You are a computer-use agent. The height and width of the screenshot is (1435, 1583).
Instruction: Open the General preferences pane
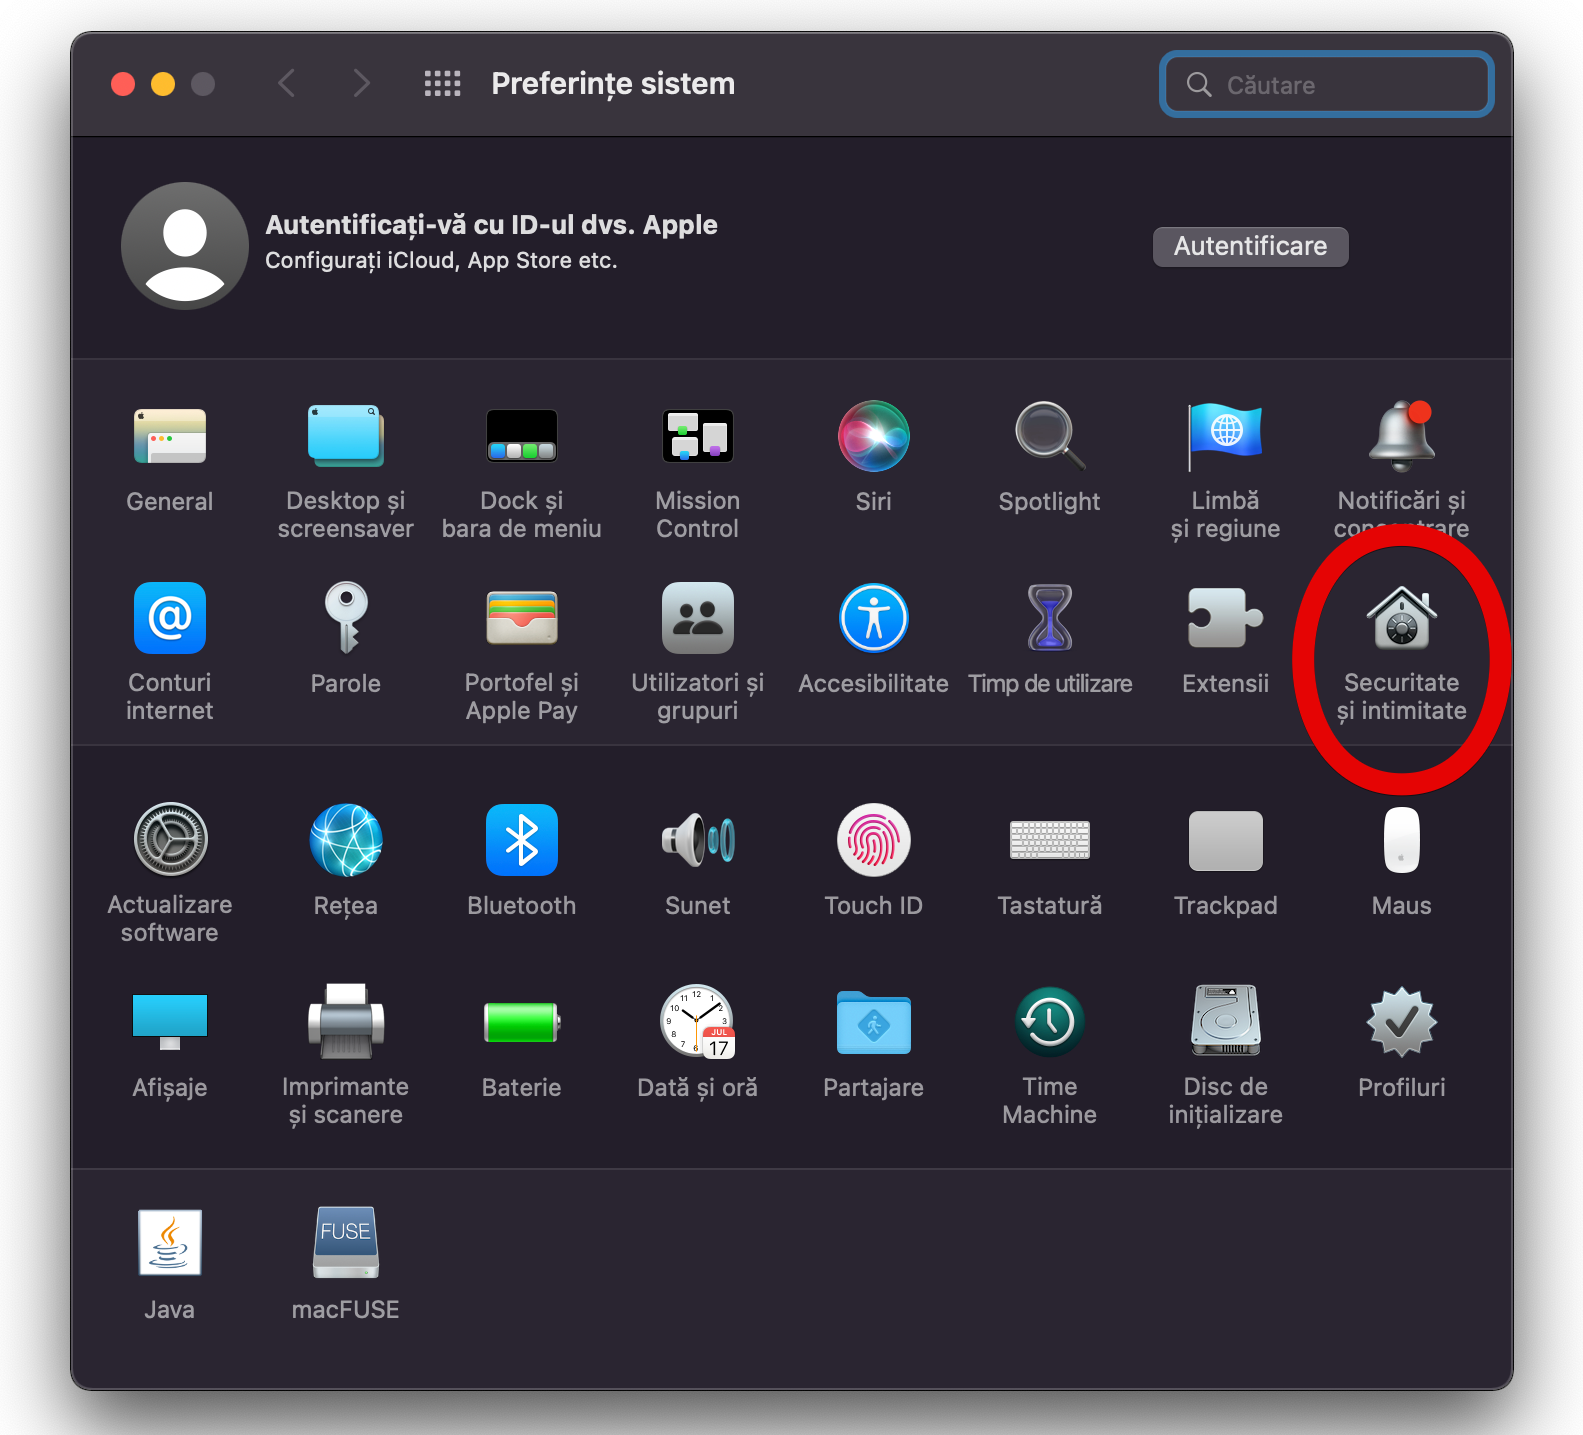click(170, 437)
